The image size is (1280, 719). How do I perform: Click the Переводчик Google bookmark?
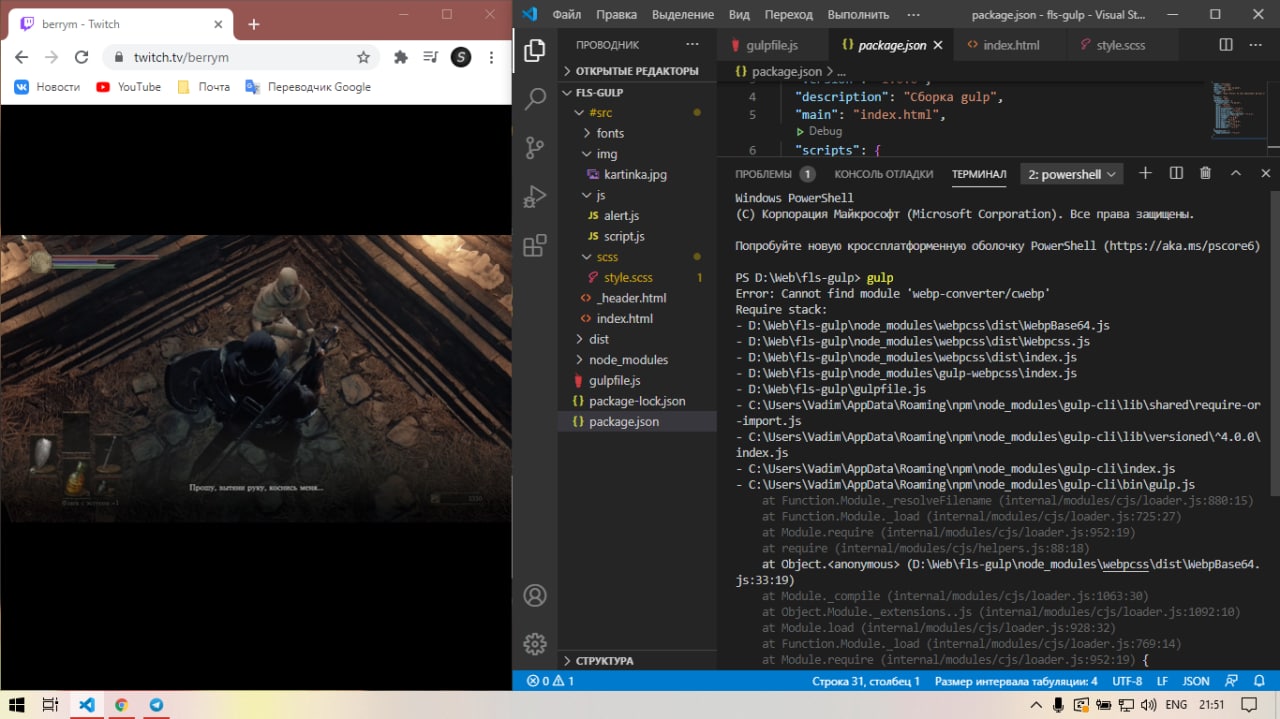coord(308,87)
